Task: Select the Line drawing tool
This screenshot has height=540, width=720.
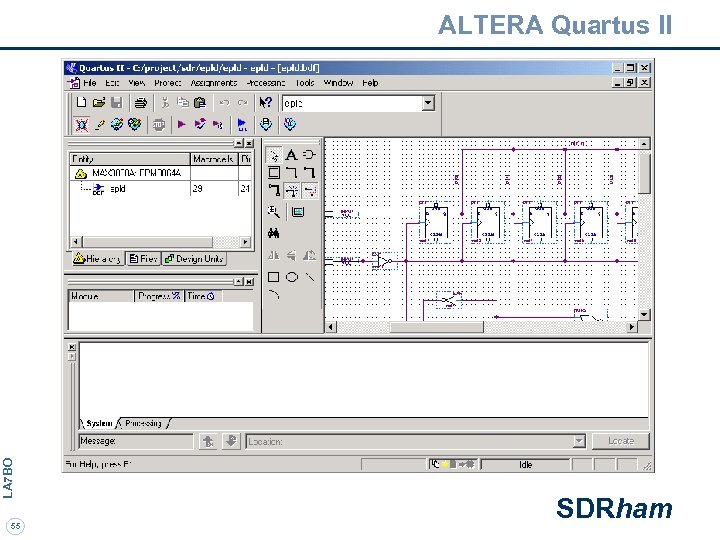Action: click(x=310, y=277)
